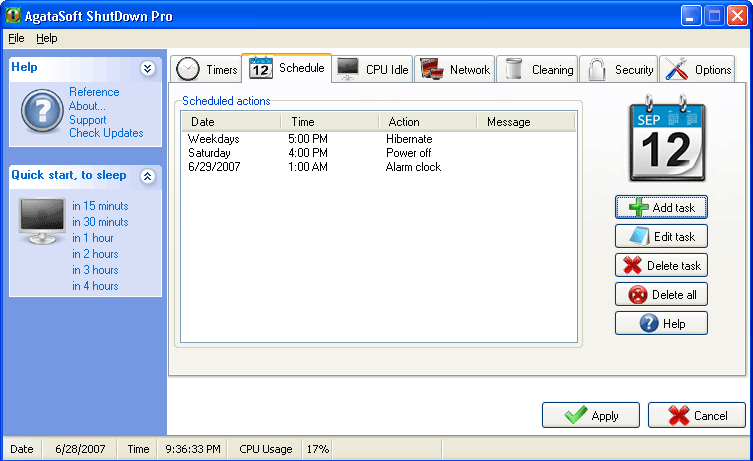Click the Delete all button
This screenshot has width=753, height=461.
tap(661, 294)
